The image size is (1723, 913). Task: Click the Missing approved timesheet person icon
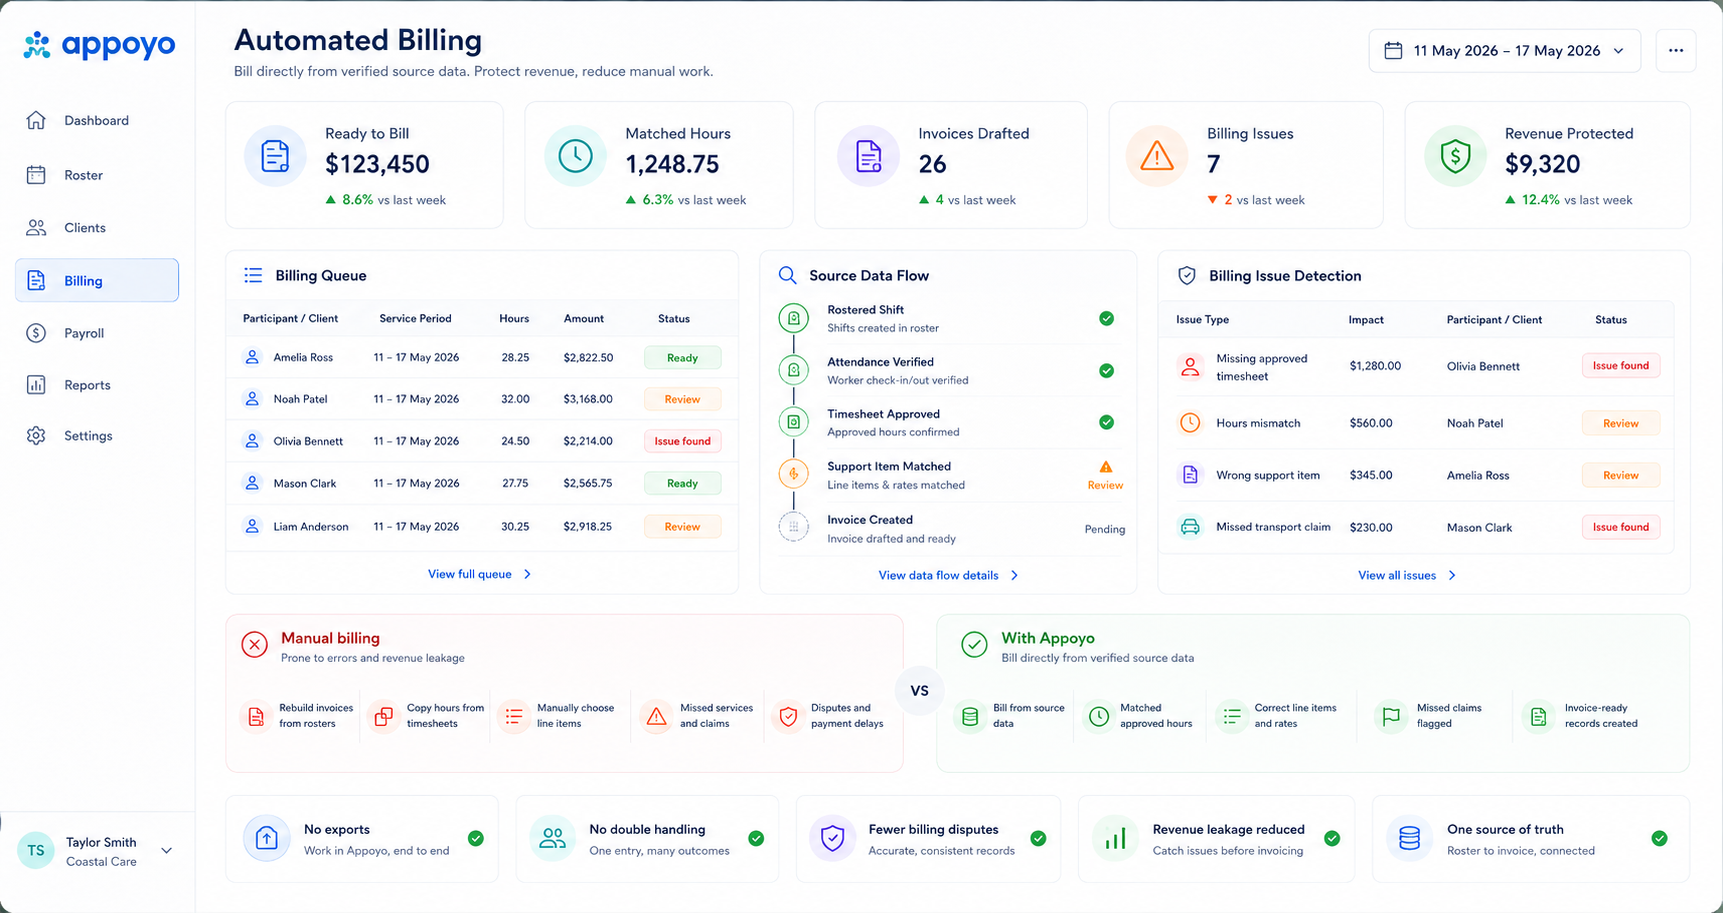(1190, 367)
